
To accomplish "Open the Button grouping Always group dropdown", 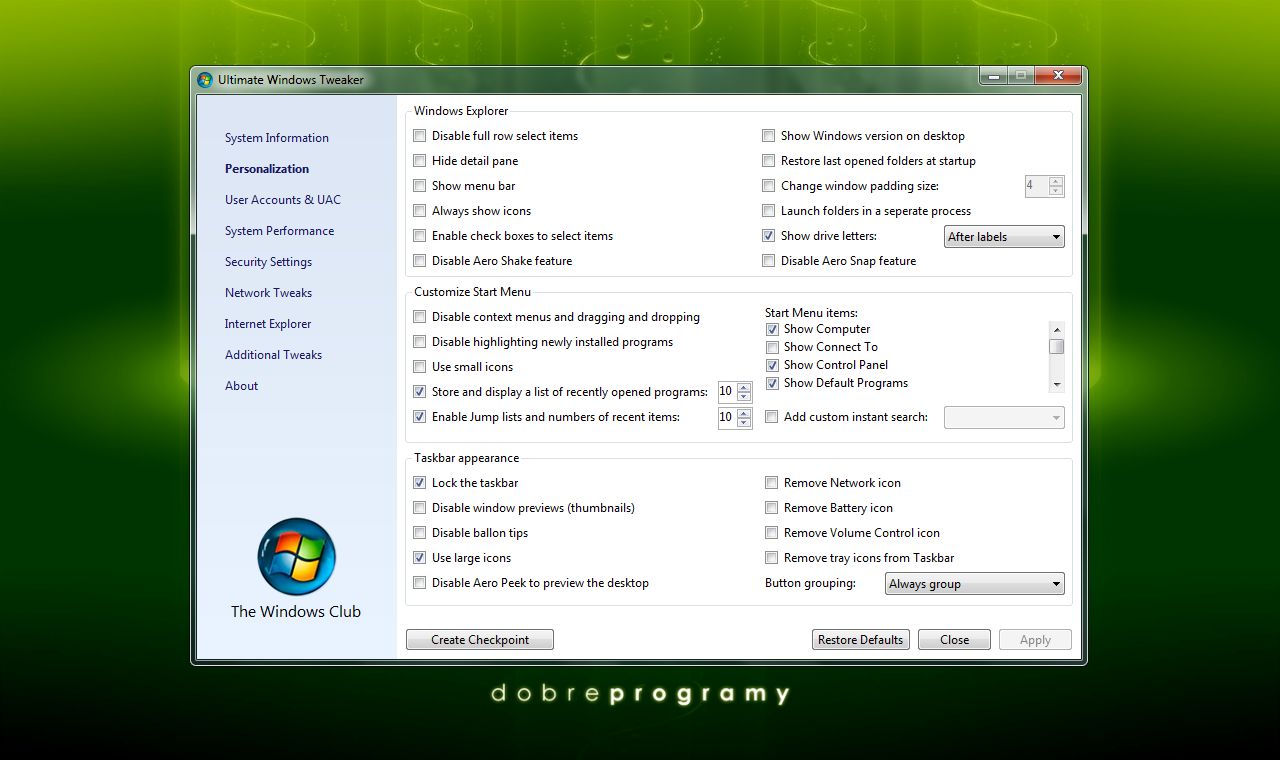I will coord(975,584).
